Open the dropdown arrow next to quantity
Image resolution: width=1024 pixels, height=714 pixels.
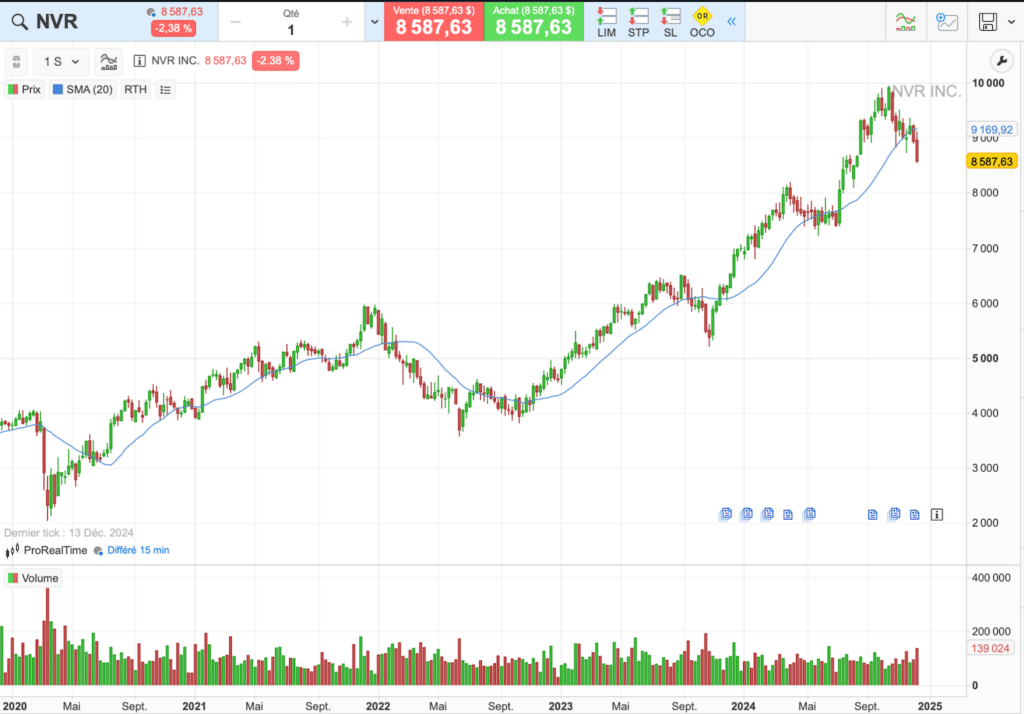pyautogui.click(x=375, y=22)
